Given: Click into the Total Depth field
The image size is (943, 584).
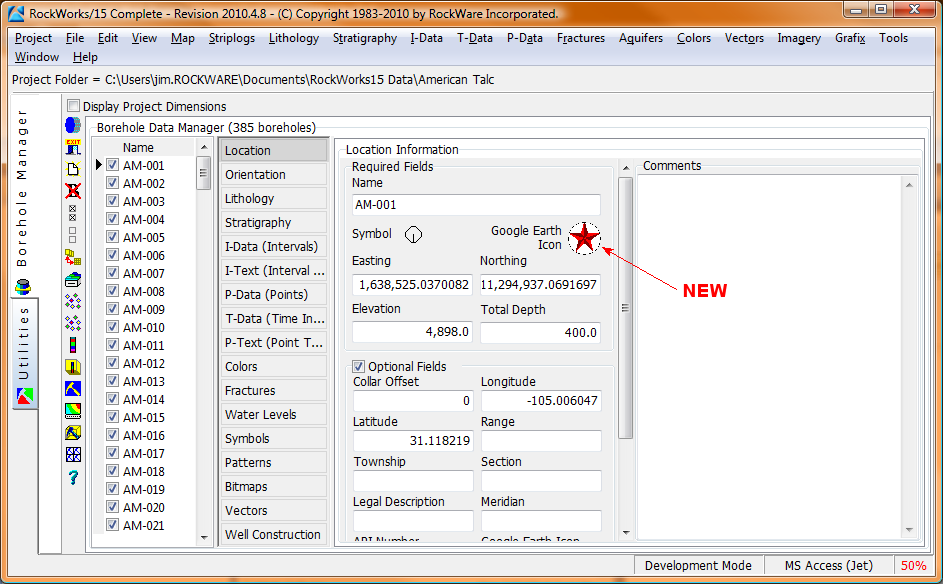Looking at the screenshot, I should [x=540, y=333].
